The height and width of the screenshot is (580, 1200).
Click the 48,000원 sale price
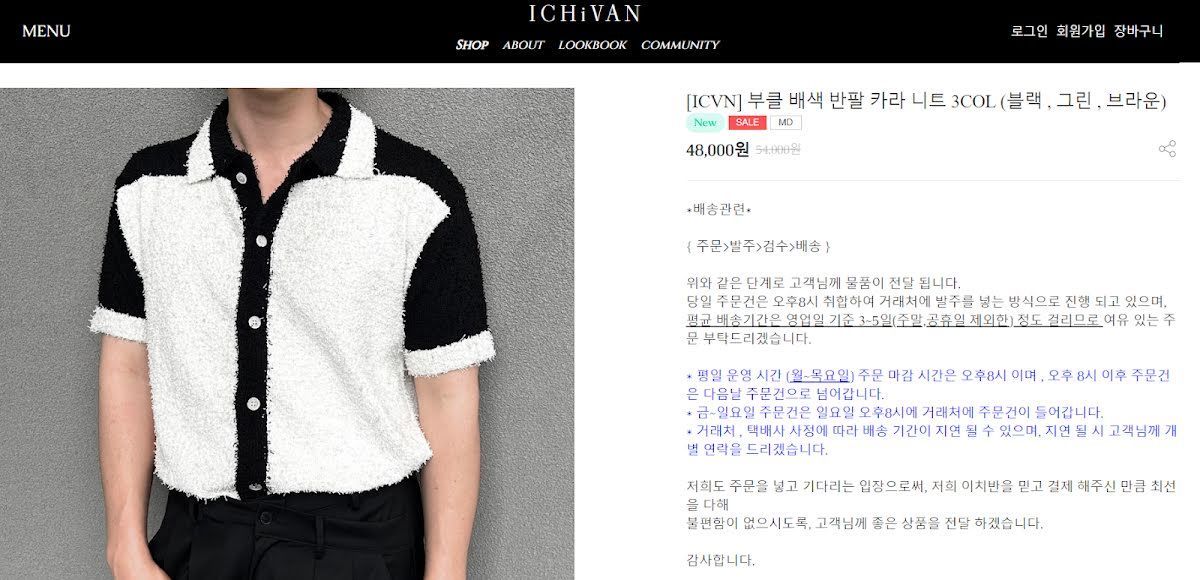[717, 149]
